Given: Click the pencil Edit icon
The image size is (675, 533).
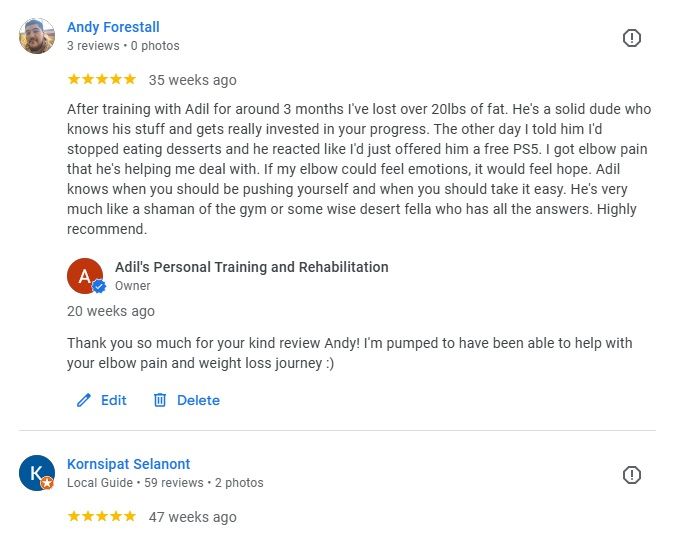Looking at the screenshot, I should point(84,400).
